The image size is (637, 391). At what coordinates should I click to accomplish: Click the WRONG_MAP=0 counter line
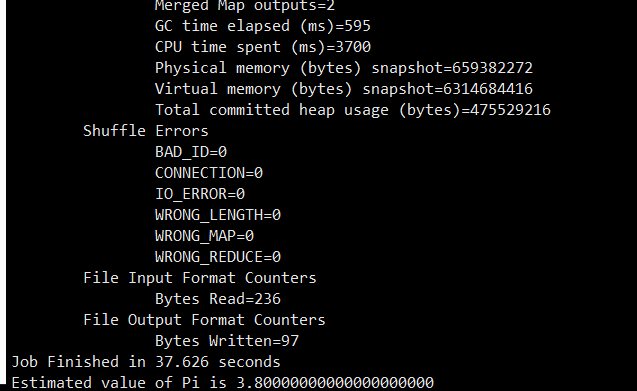pos(204,236)
